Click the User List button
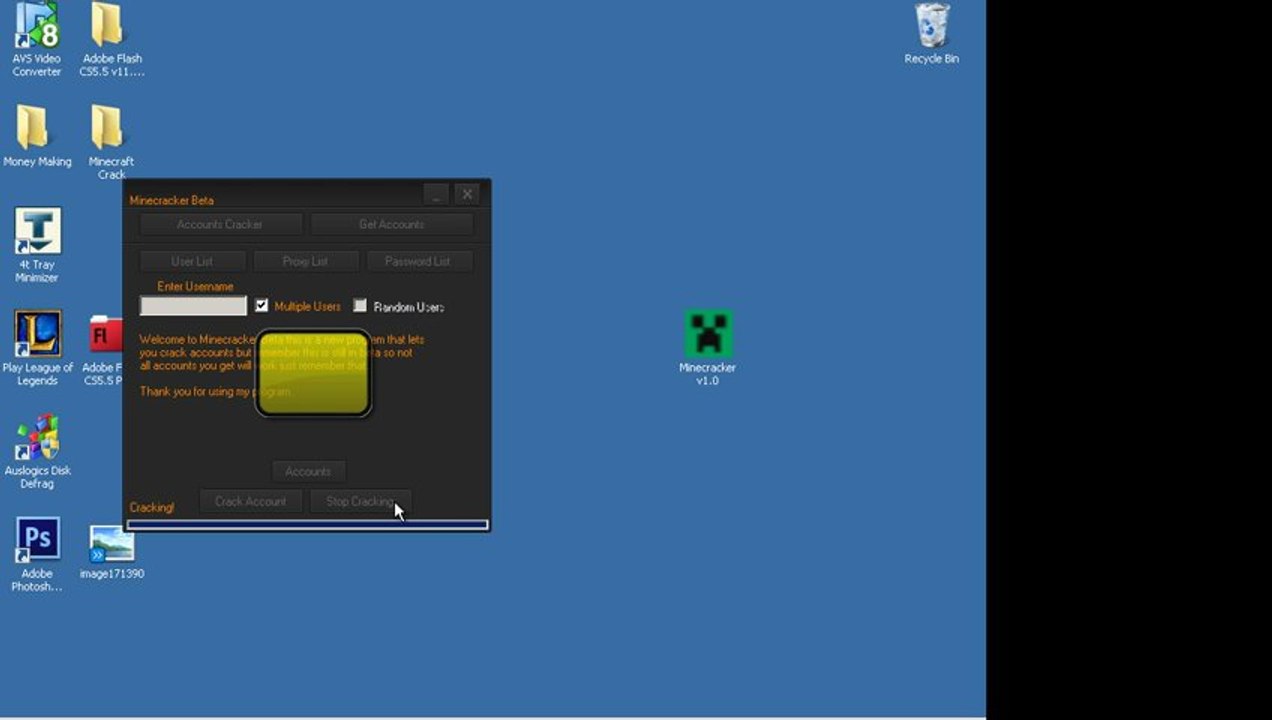Image resolution: width=1272 pixels, height=720 pixels. click(x=192, y=262)
